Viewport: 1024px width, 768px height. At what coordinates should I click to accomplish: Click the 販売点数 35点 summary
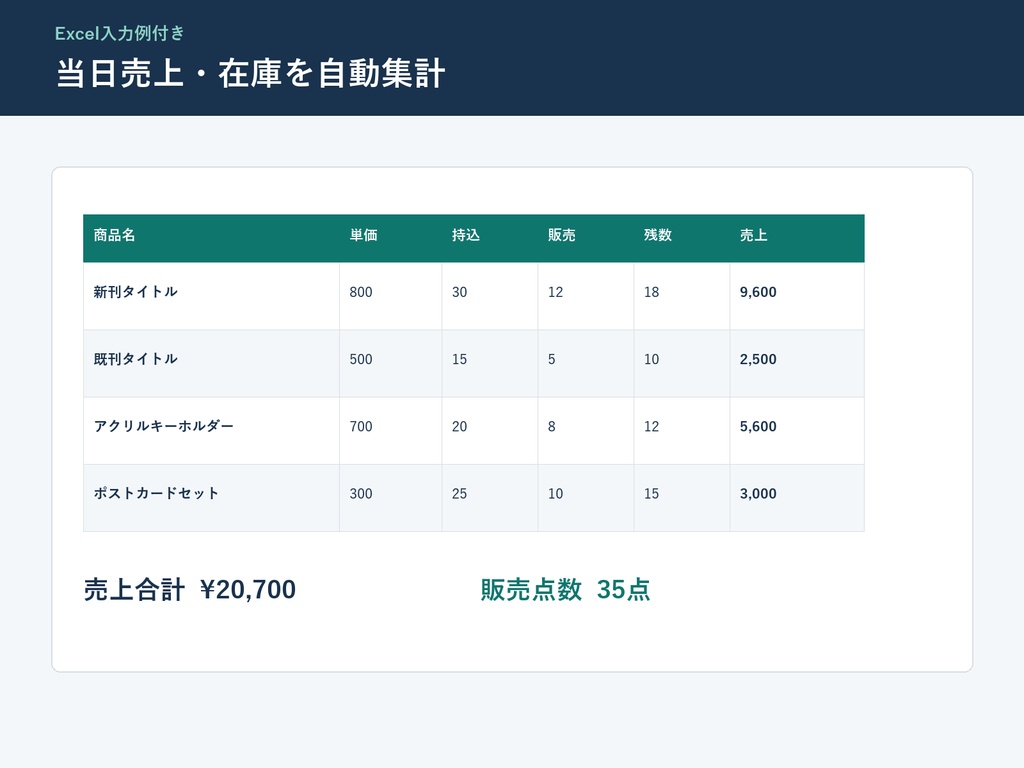click(566, 590)
